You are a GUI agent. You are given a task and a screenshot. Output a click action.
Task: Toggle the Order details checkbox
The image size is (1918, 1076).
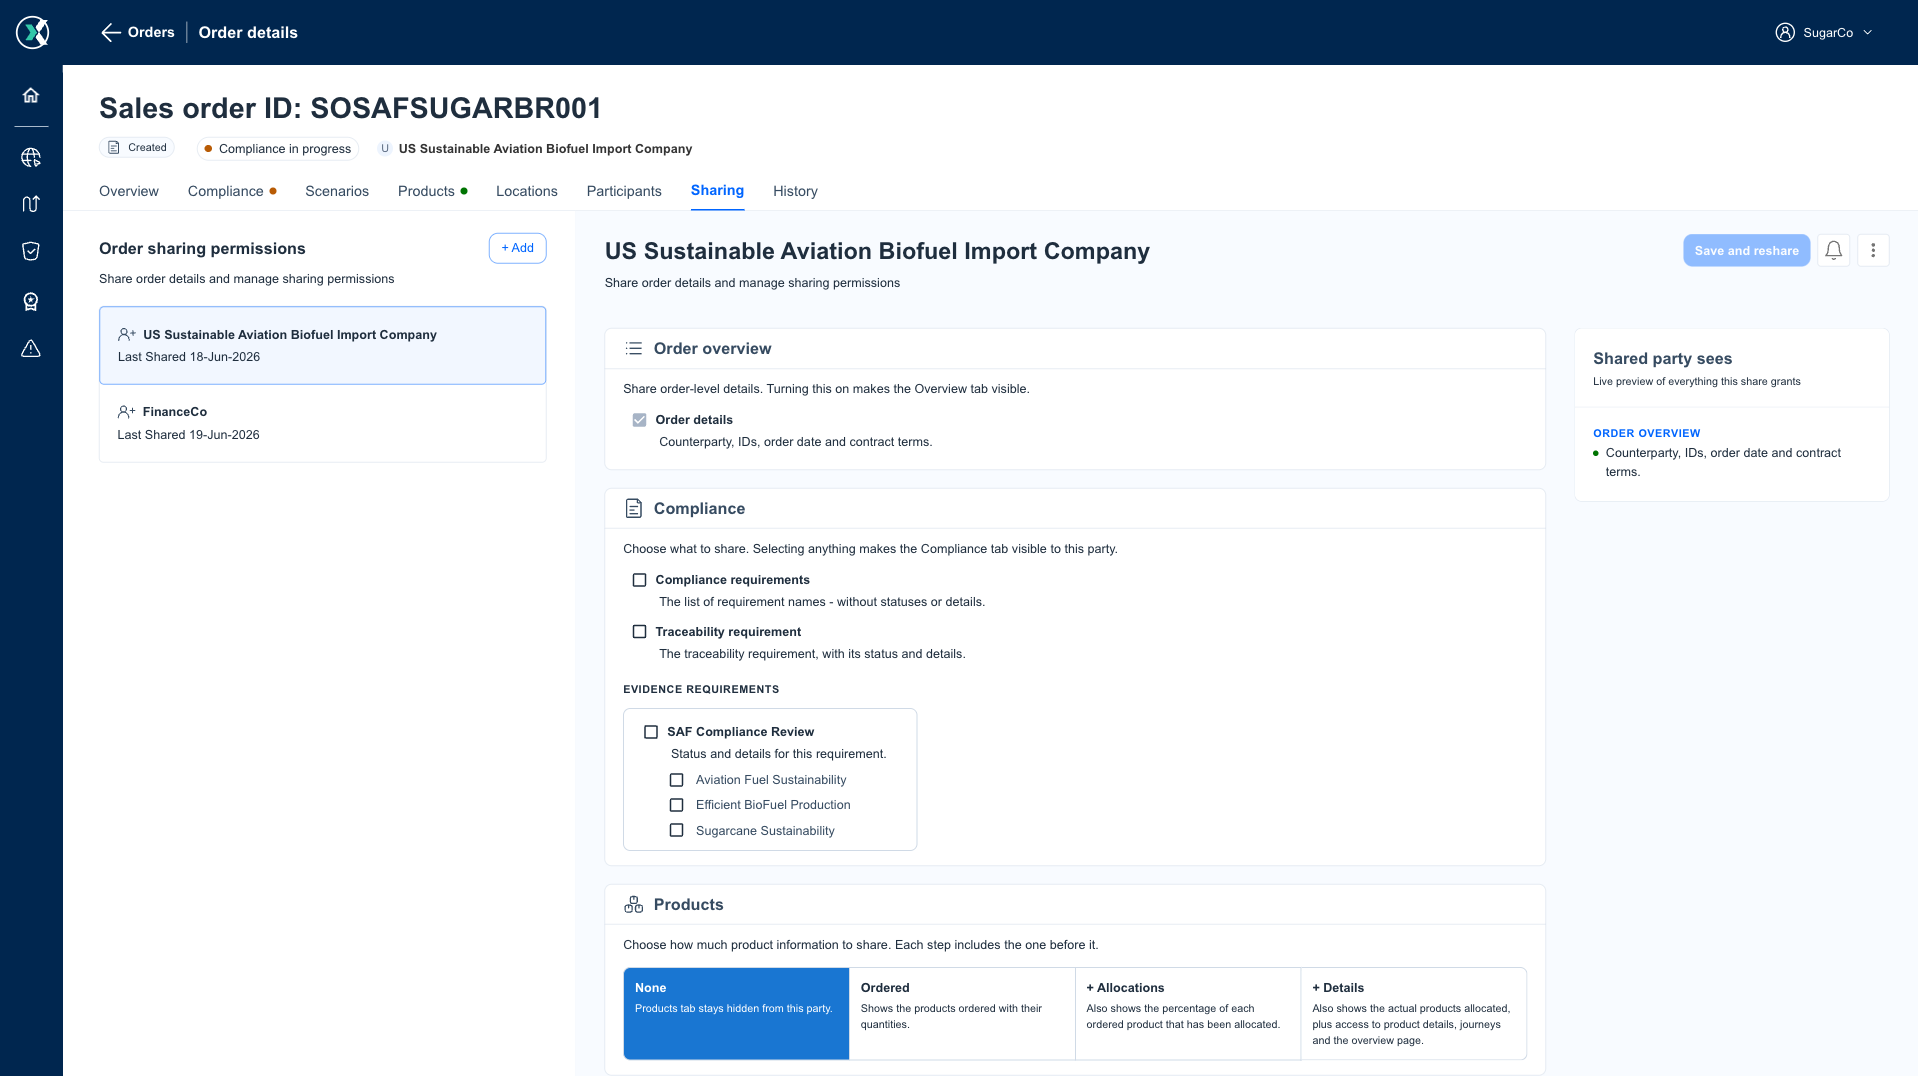click(640, 420)
